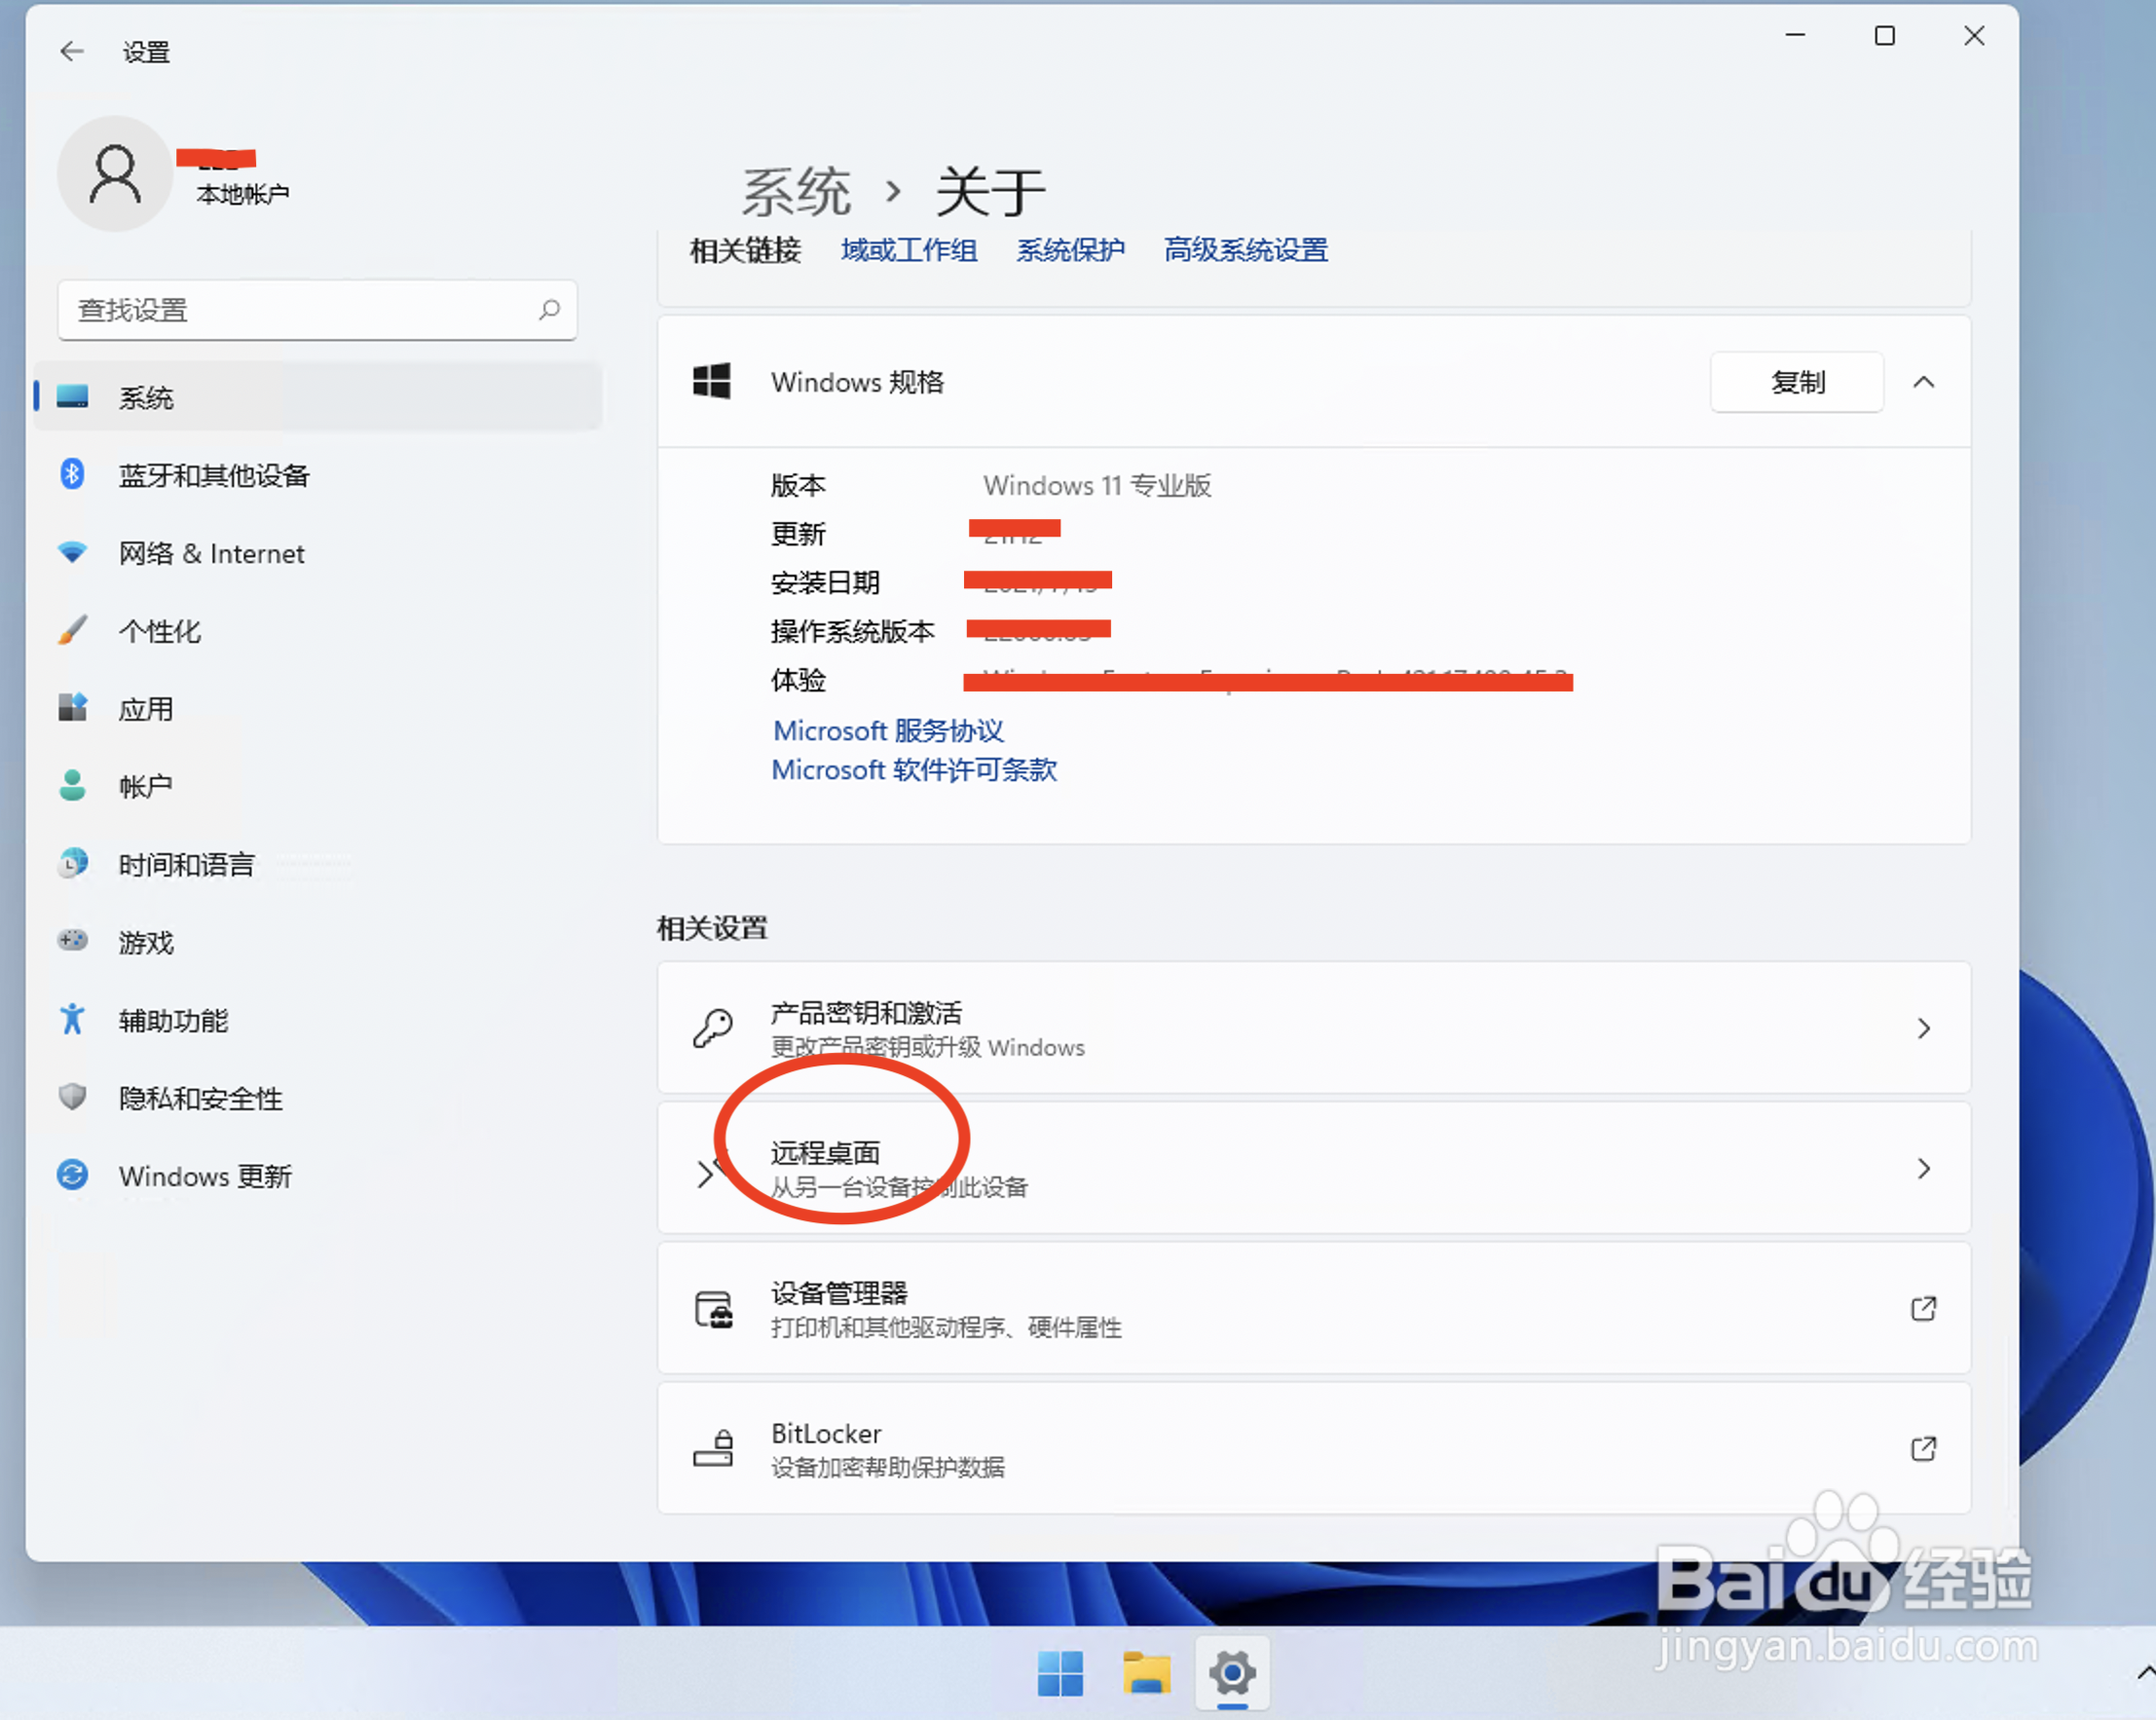Open Network & Internet settings
The height and width of the screenshot is (1720, 2156).
[x=211, y=553]
